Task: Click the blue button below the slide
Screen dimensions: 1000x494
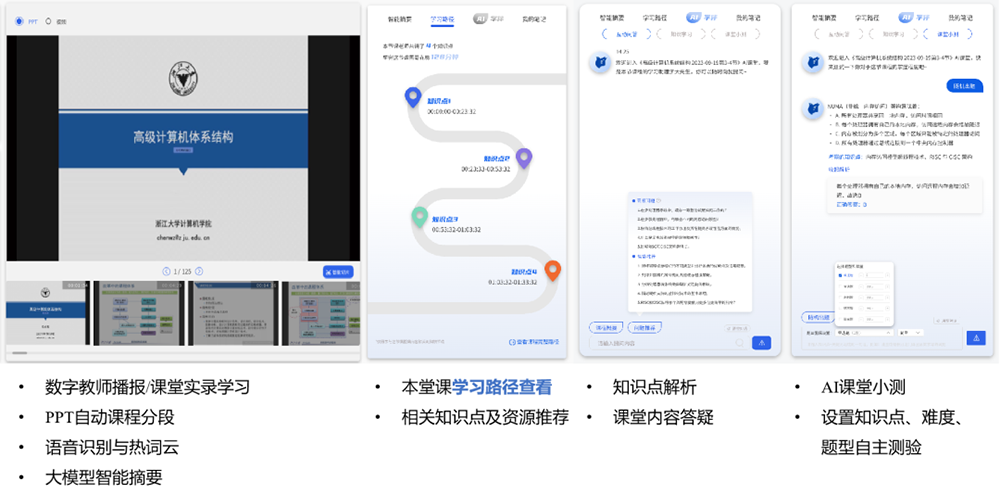Action: pos(338,271)
